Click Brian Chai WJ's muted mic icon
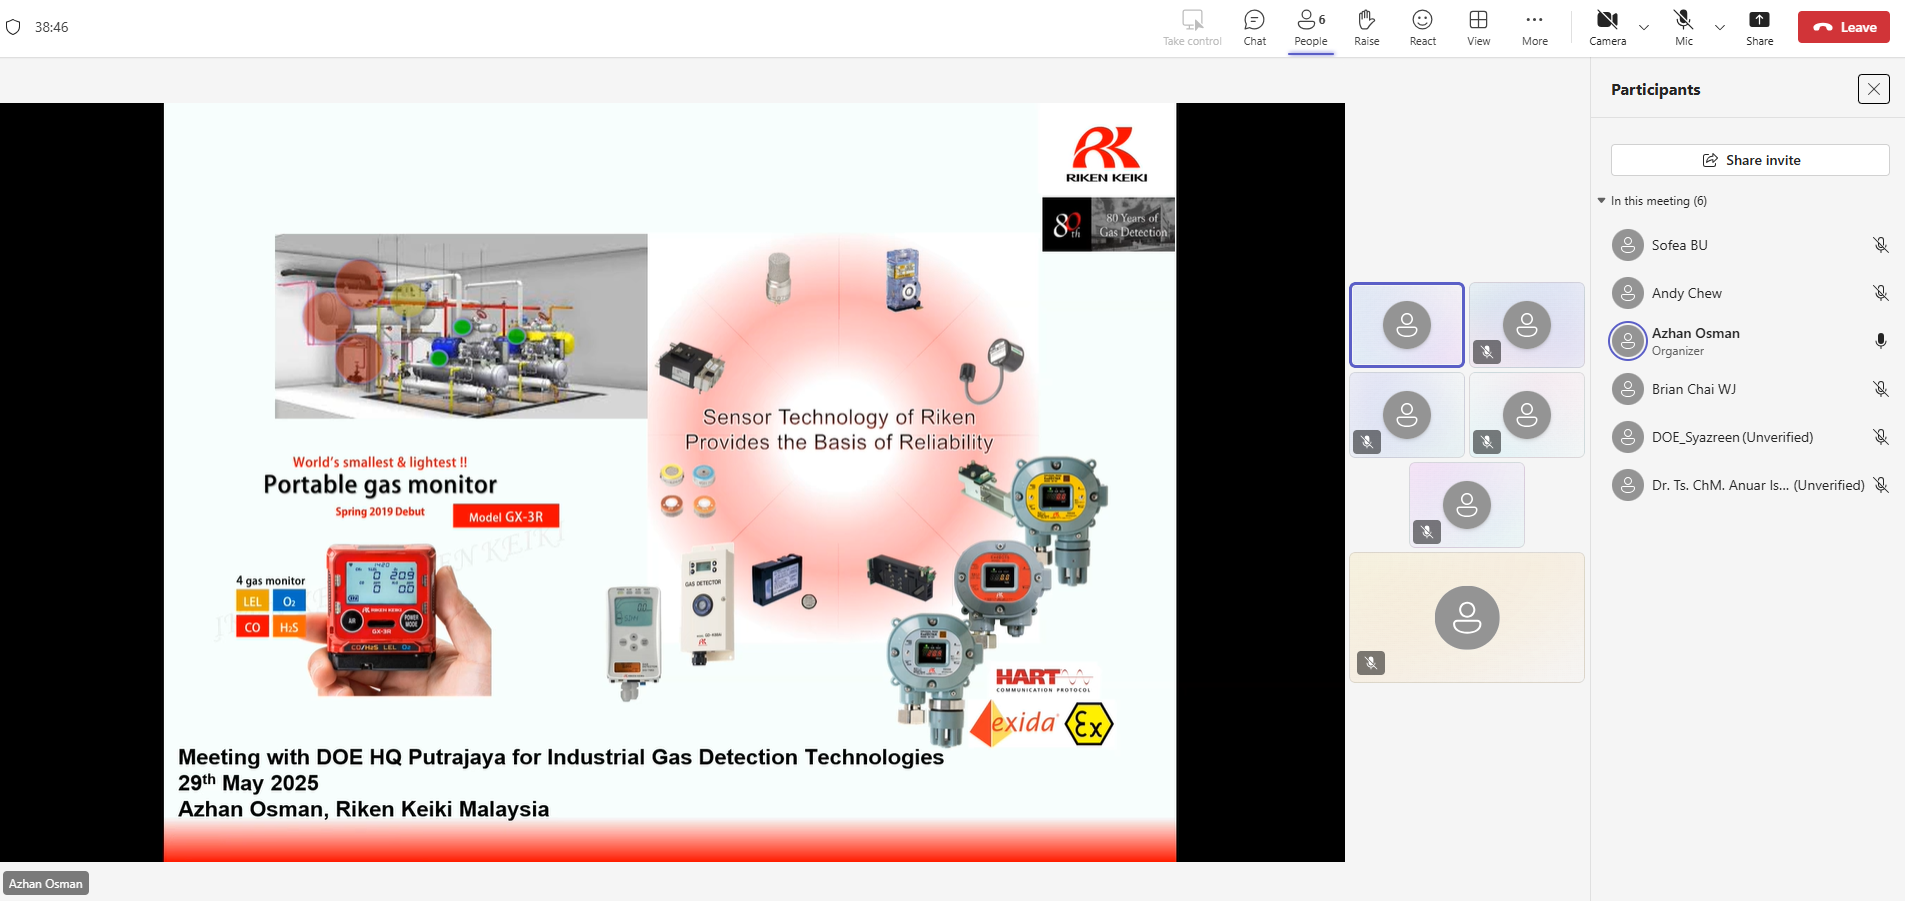This screenshot has height=901, width=1905. 1881,389
